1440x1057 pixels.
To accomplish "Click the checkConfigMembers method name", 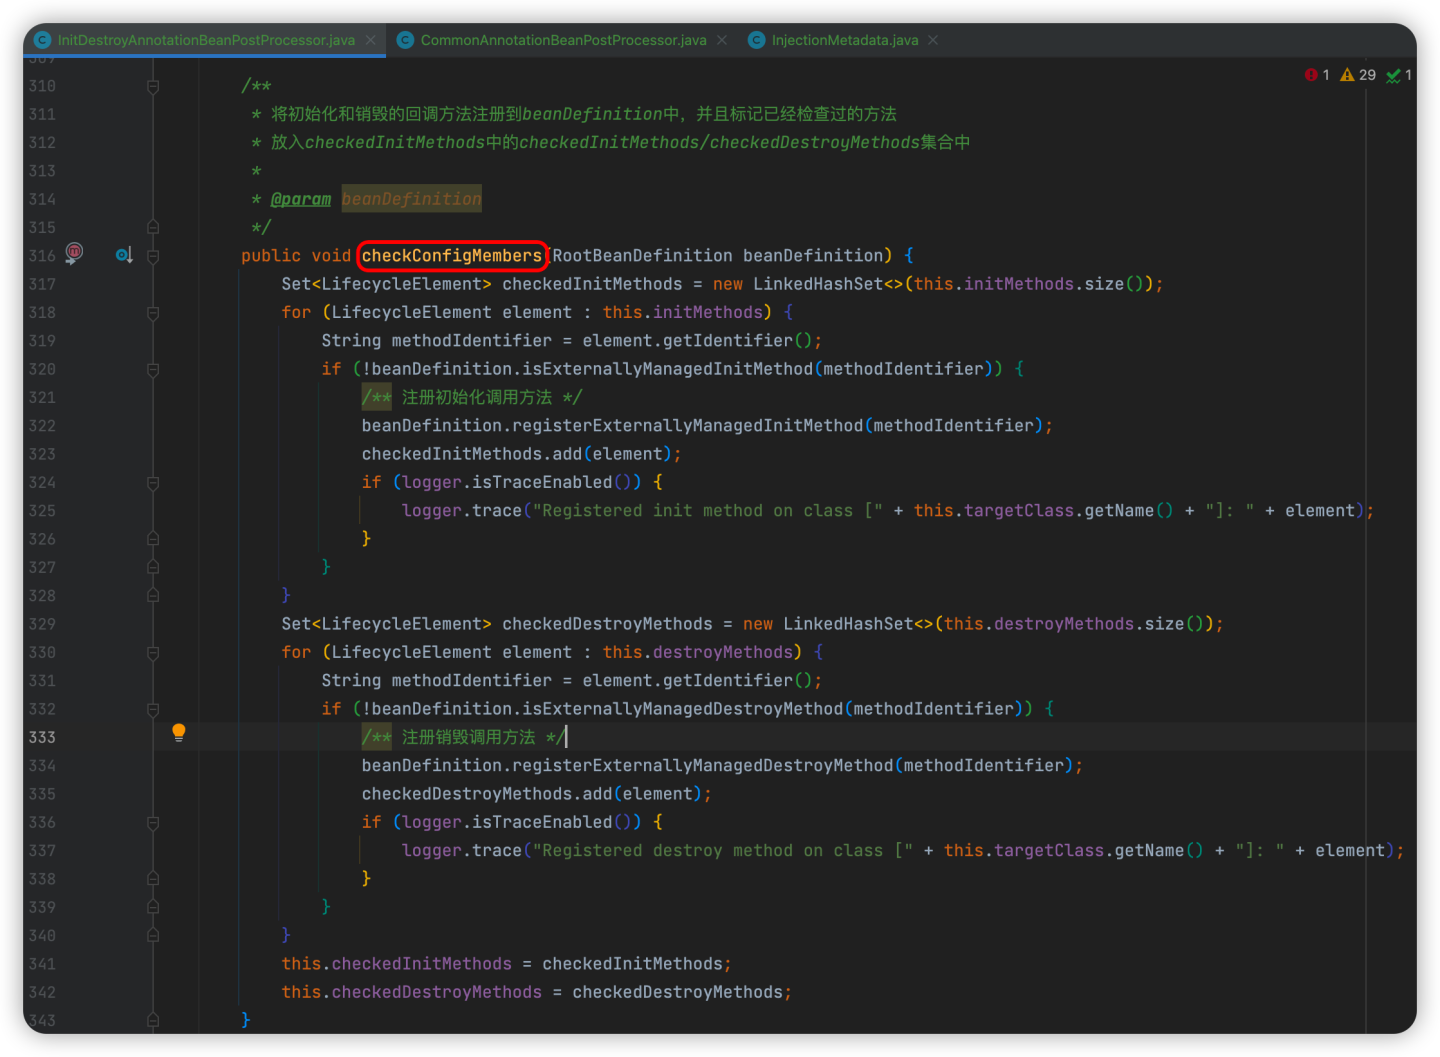I will point(451,256).
